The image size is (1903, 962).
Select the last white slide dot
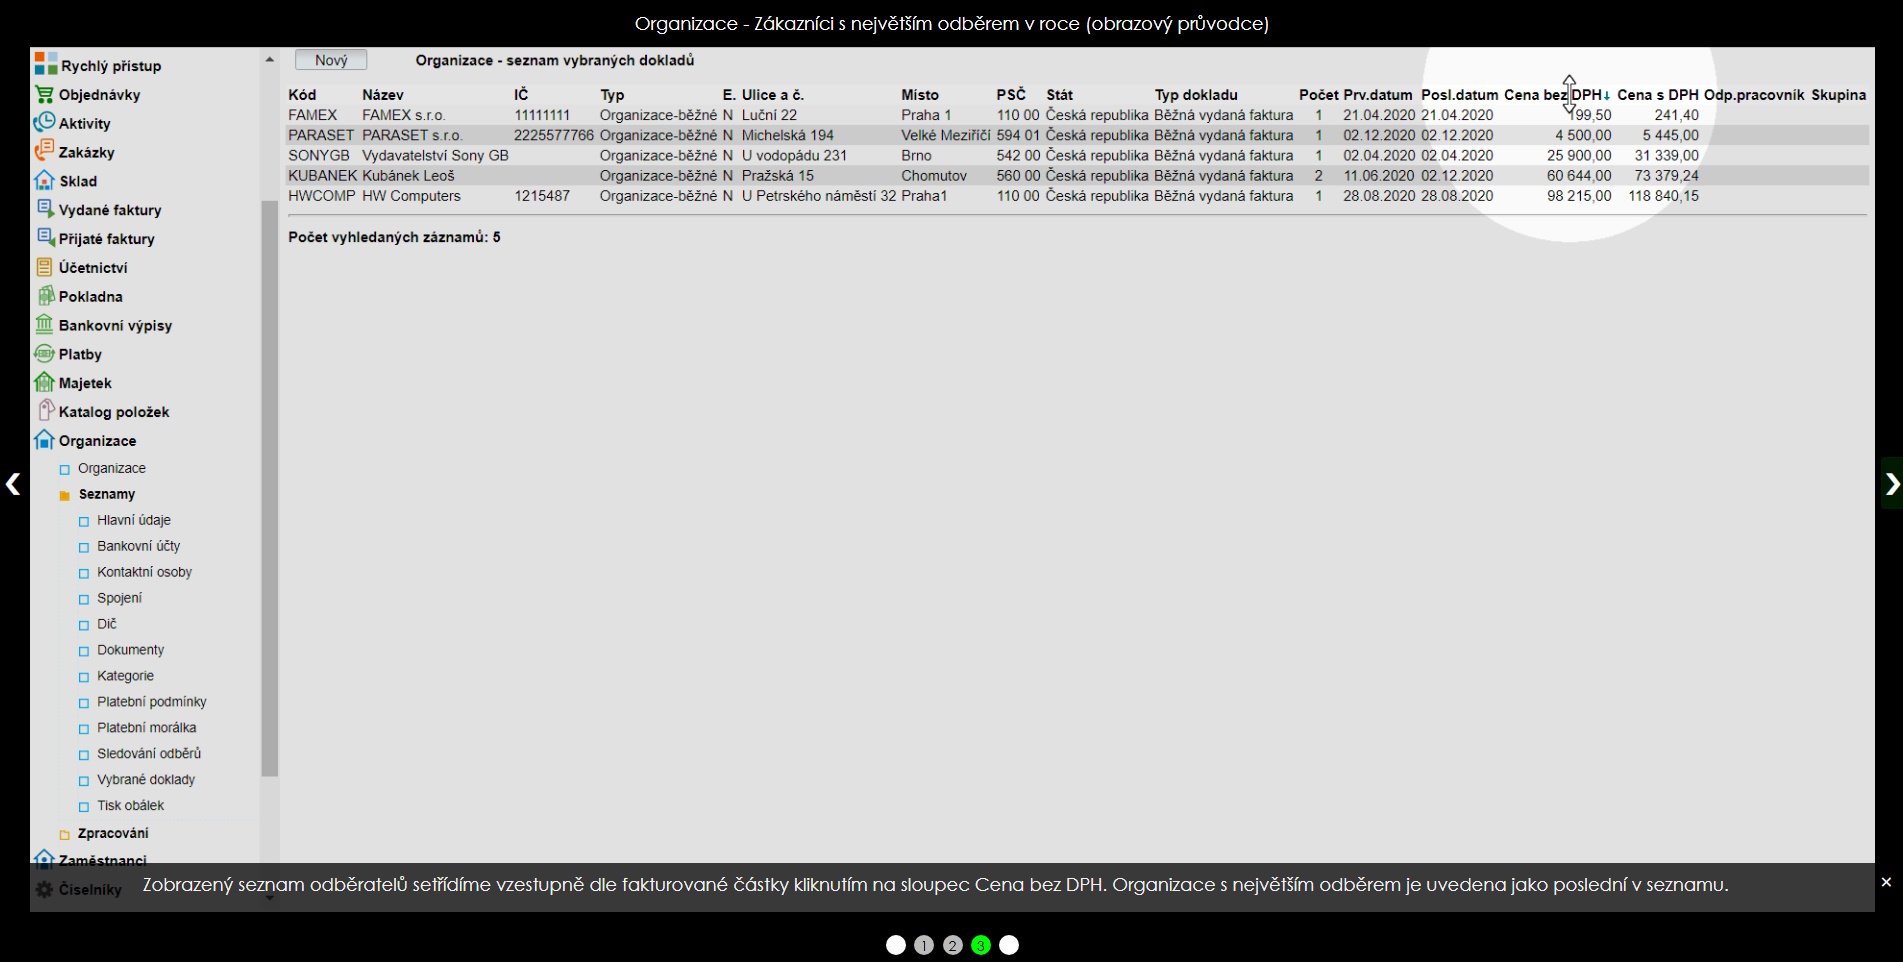click(1009, 945)
